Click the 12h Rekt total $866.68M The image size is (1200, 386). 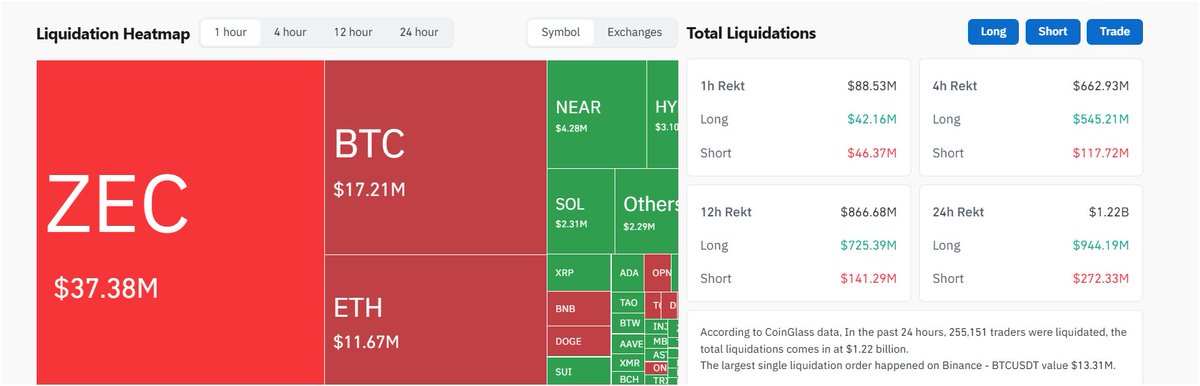tap(869, 212)
